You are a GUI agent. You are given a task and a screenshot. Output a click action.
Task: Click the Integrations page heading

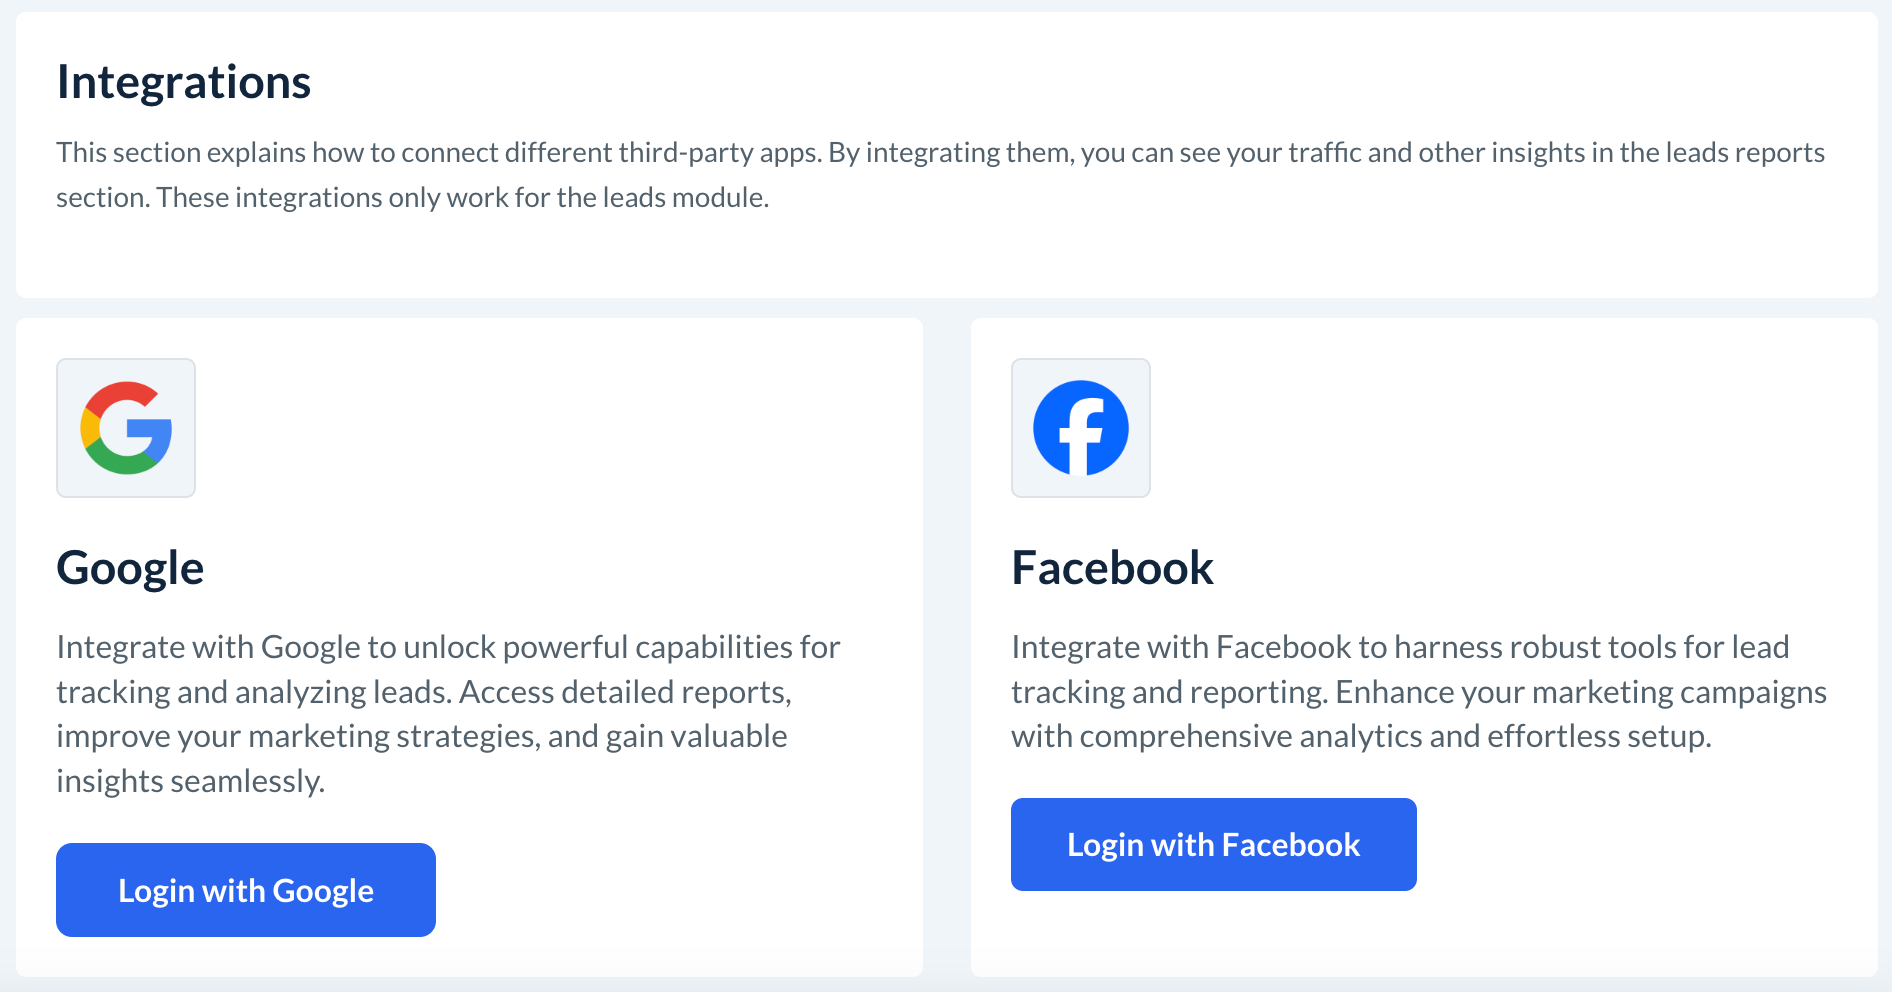184,82
